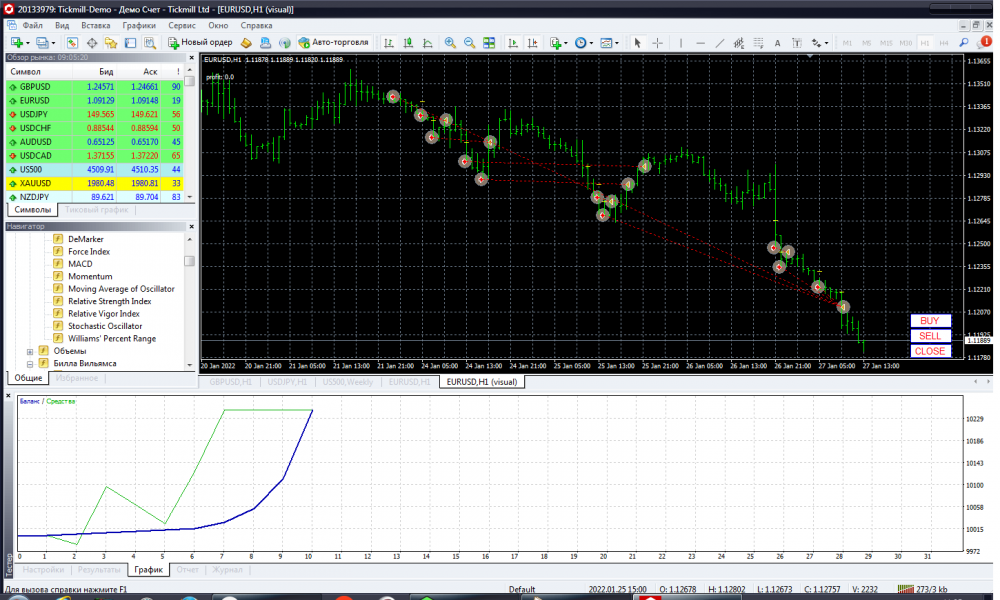The width and height of the screenshot is (1000, 600).
Task: Collapse the Билла Вильямса folder
Action: (x=30, y=364)
